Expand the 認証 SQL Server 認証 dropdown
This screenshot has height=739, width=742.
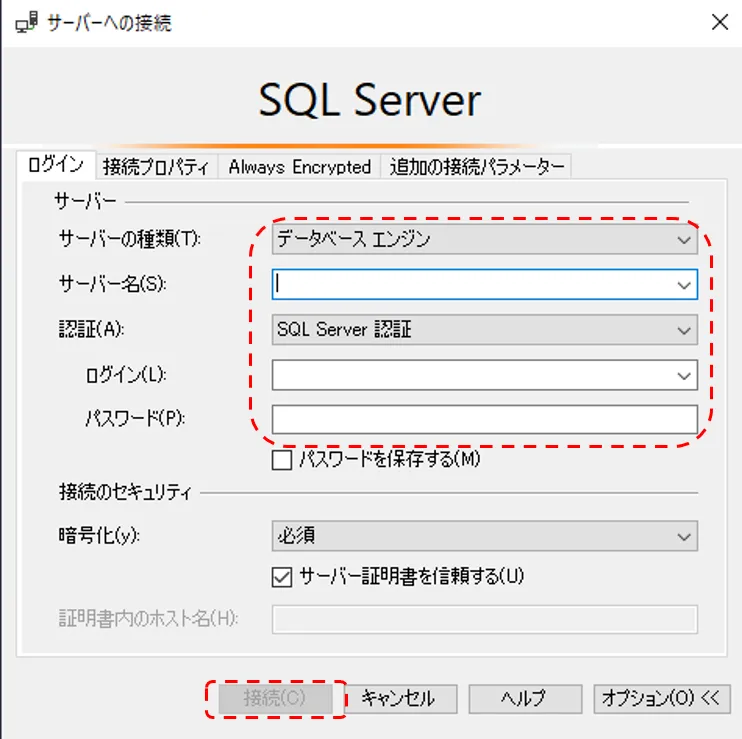484,329
